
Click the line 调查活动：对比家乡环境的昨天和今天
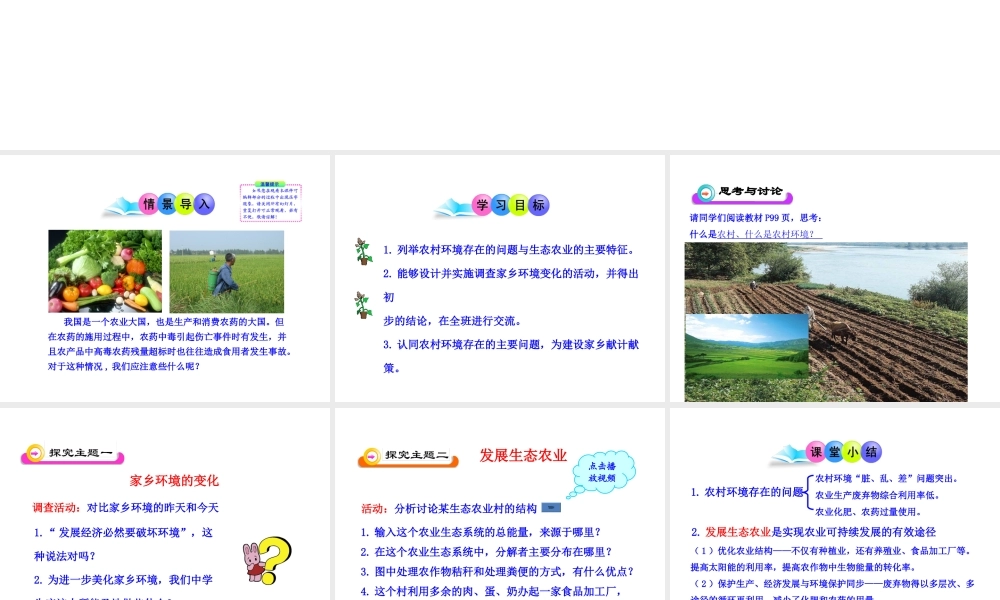(126, 508)
